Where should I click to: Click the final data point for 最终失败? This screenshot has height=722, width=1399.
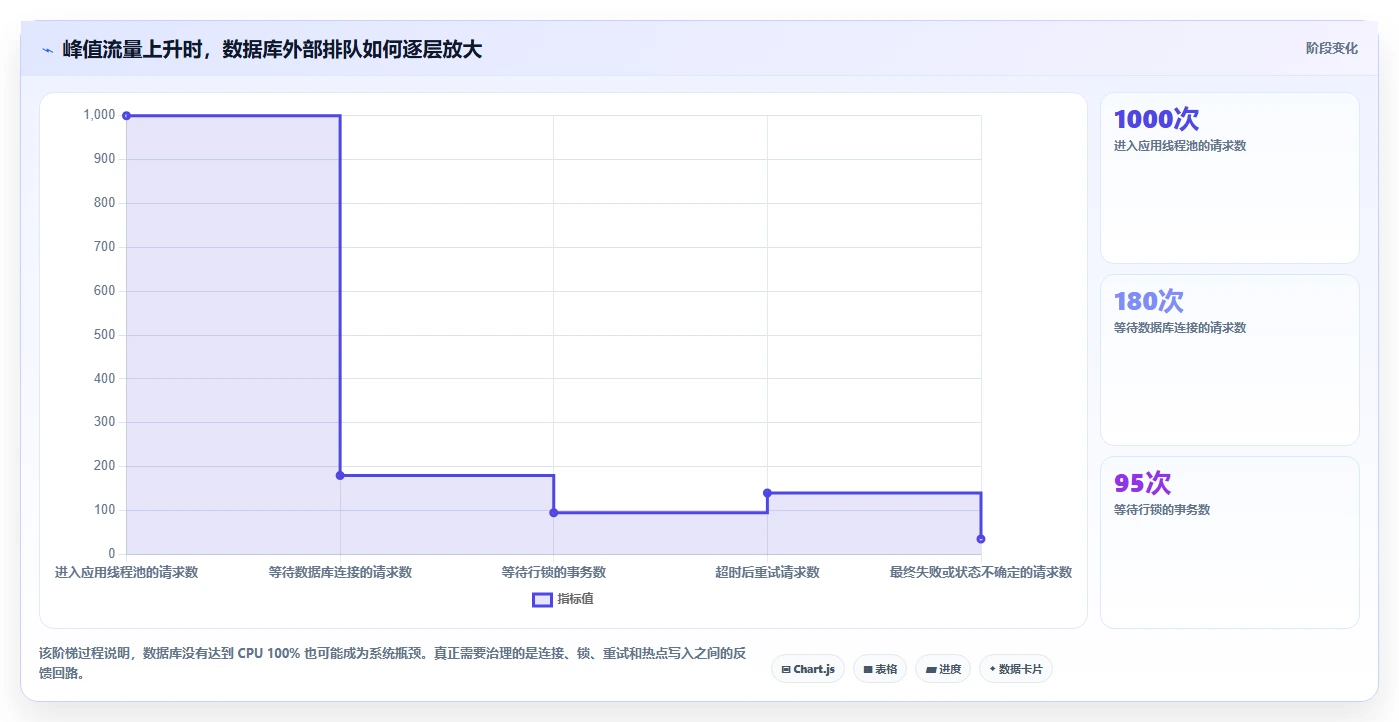(981, 539)
